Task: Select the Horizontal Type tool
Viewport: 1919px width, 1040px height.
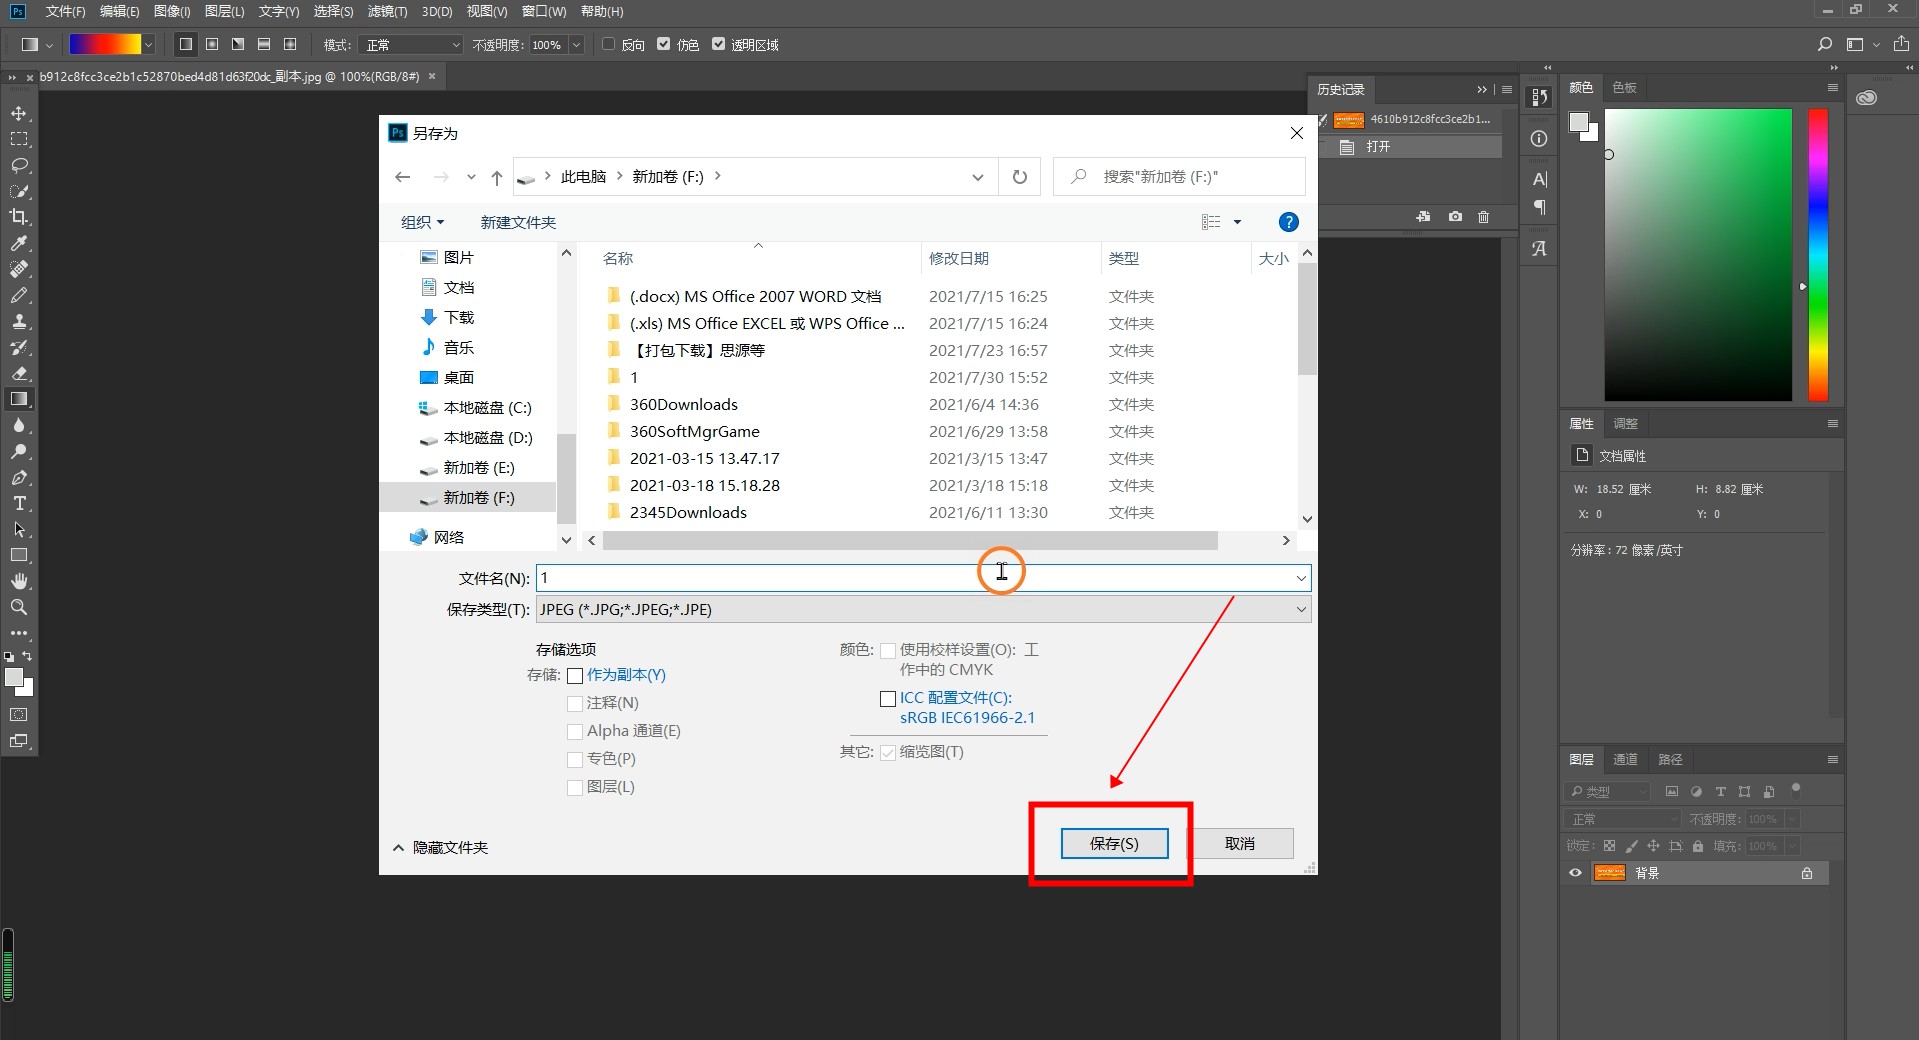Action: (x=19, y=504)
